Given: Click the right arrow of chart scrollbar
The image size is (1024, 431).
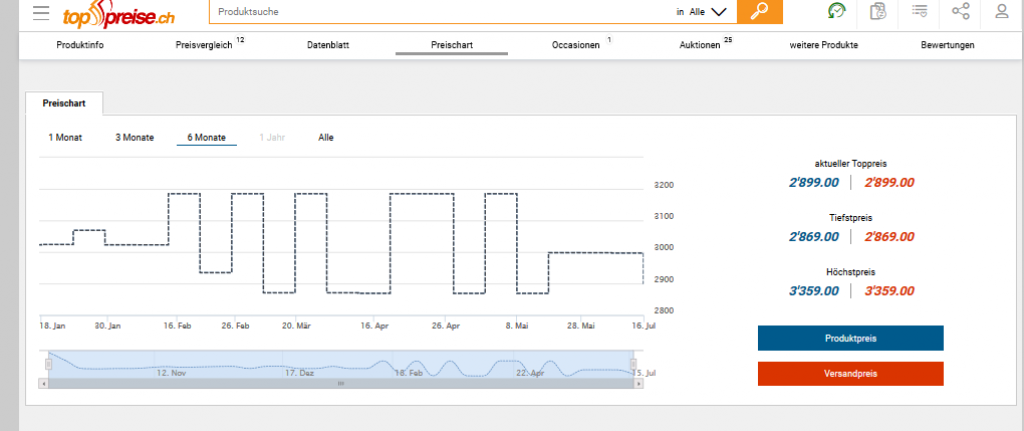Looking at the screenshot, I should 633,383.
